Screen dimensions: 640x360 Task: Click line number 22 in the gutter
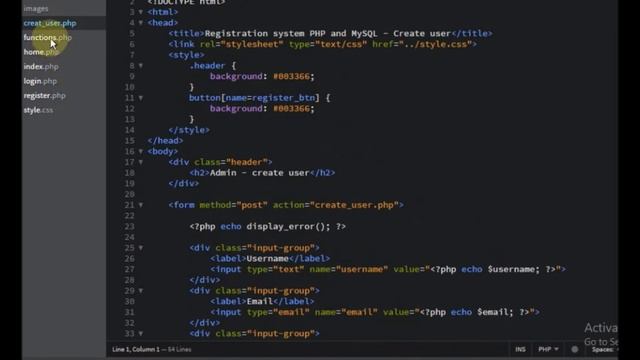click(x=129, y=216)
